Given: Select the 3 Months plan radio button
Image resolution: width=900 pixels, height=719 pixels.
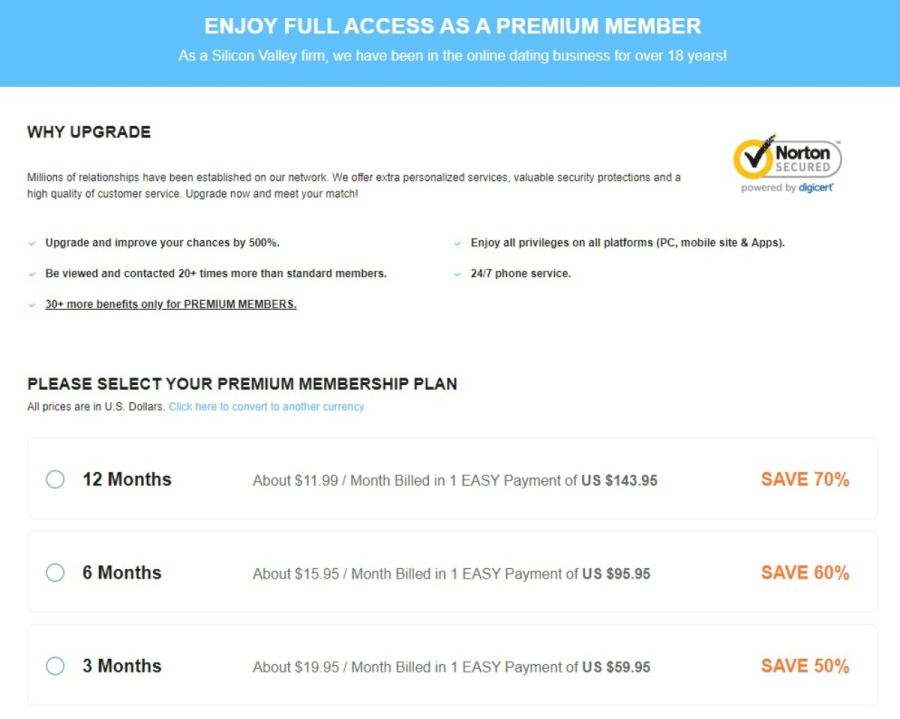Looking at the screenshot, I should point(55,666).
